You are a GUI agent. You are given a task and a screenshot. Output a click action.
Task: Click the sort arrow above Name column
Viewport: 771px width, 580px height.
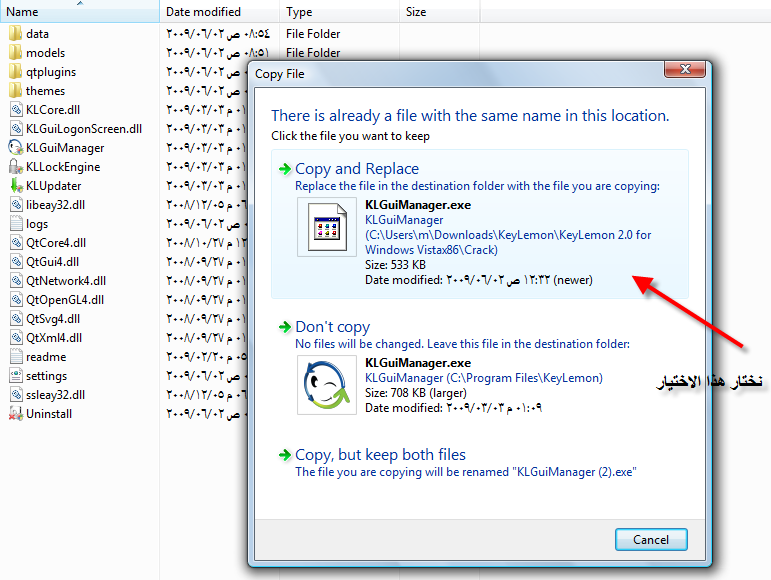click(x=80, y=3)
